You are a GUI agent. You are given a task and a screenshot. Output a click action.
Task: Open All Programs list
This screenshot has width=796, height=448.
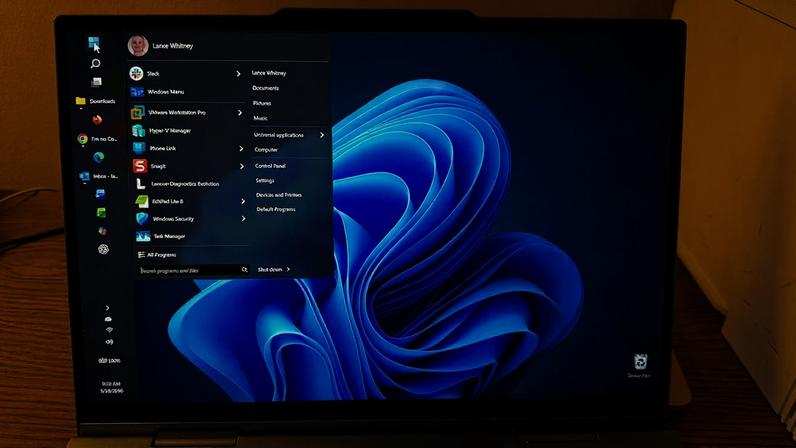tap(157, 254)
